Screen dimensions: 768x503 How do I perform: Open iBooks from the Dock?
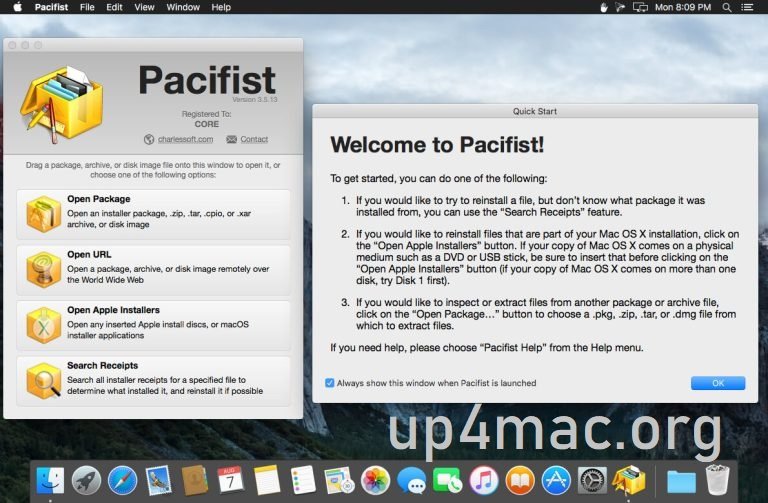520,480
